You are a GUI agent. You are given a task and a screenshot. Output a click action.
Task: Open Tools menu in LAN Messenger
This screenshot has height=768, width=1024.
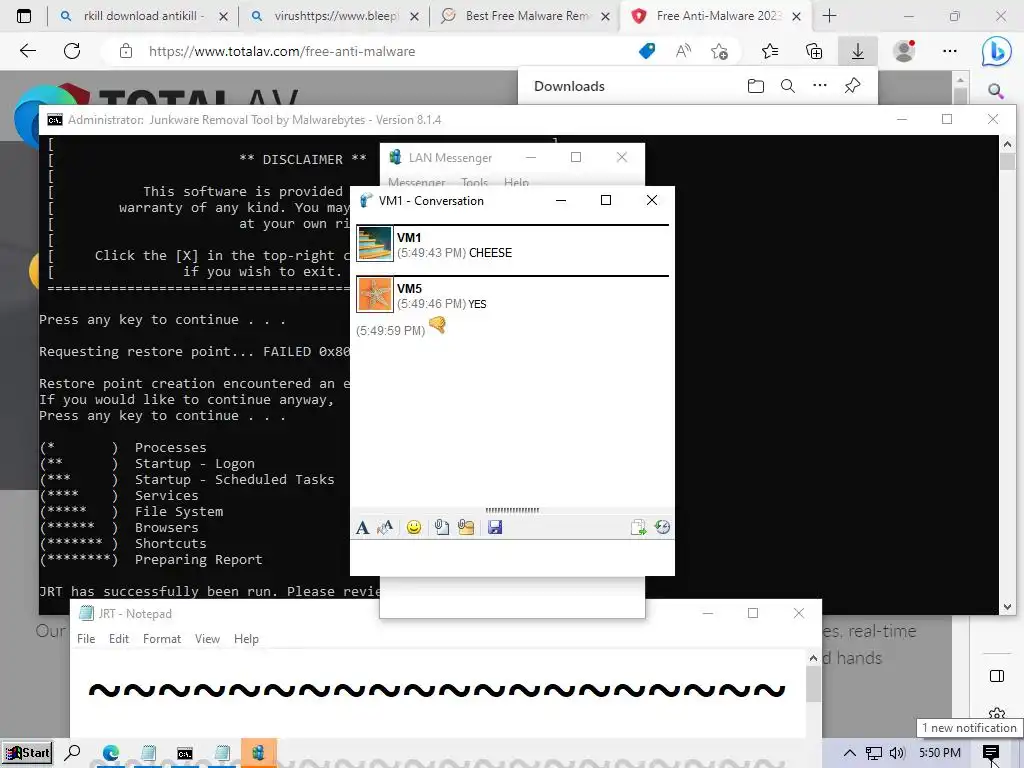coord(475,182)
